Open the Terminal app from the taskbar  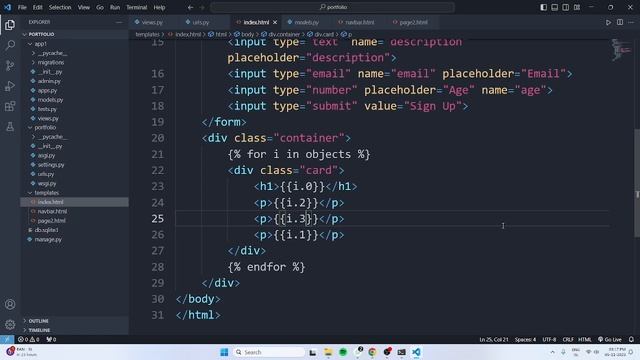[x=402, y=352]
